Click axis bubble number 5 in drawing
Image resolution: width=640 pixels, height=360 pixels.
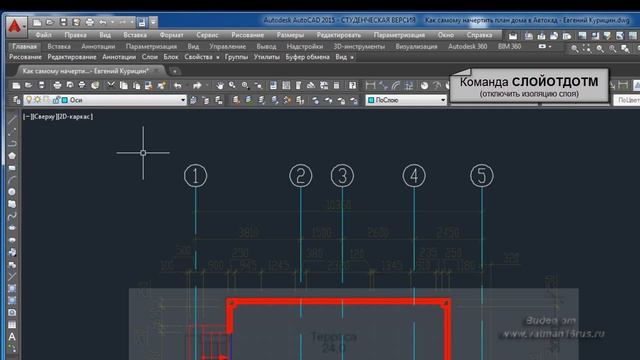(x=482, y=176)
